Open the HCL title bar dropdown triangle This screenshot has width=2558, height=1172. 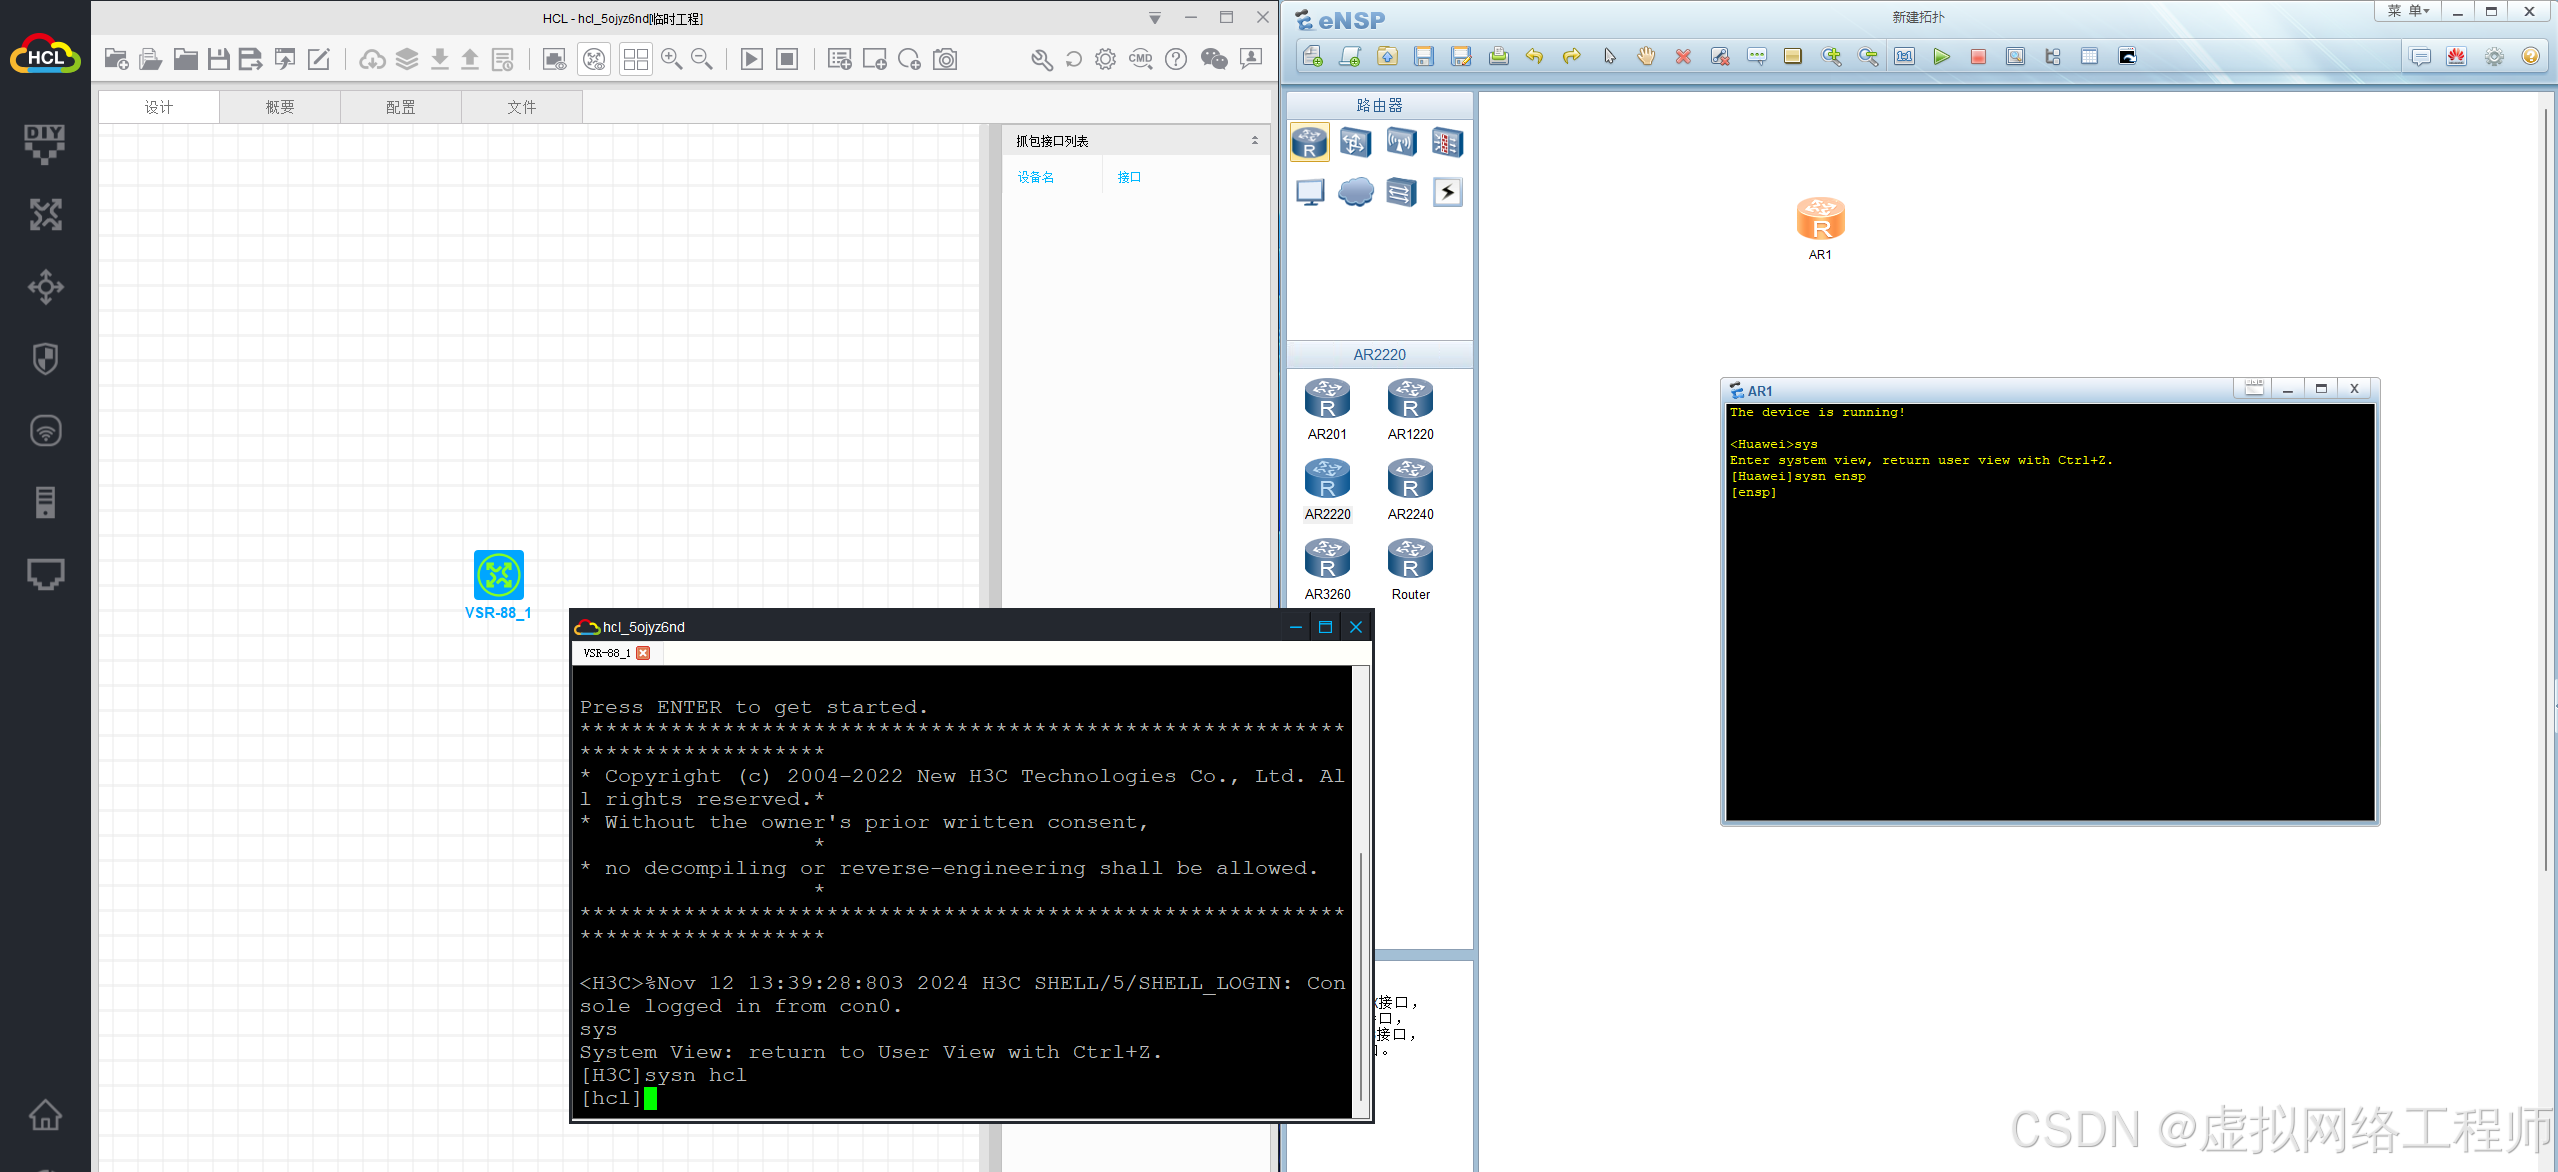pyautogui.click(x=1155, y=18)
